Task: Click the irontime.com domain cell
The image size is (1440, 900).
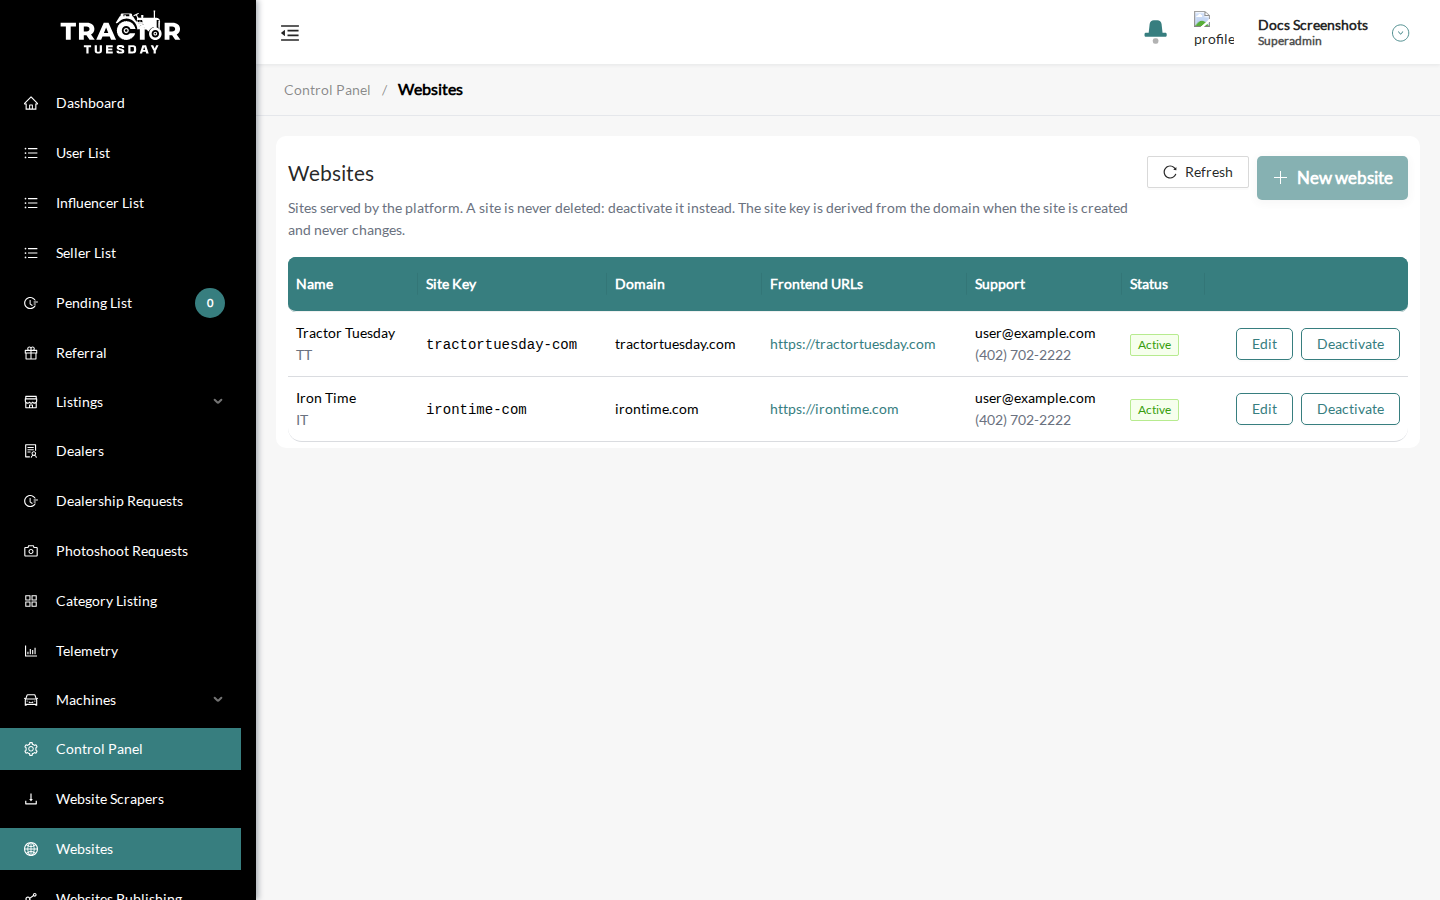Action: pyautogui.click(x=657, y=409)
